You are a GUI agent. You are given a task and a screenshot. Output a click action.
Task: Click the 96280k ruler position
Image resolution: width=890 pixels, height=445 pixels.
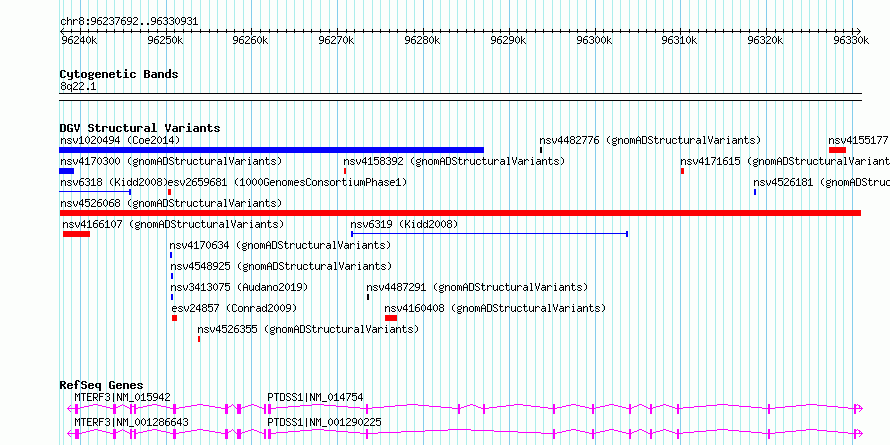[x=422, y=40]
